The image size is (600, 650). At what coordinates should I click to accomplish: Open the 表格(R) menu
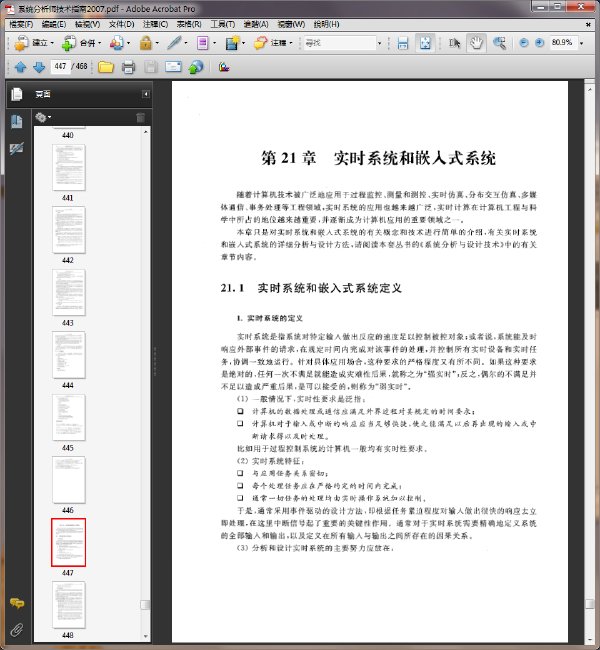click(189, 24)
